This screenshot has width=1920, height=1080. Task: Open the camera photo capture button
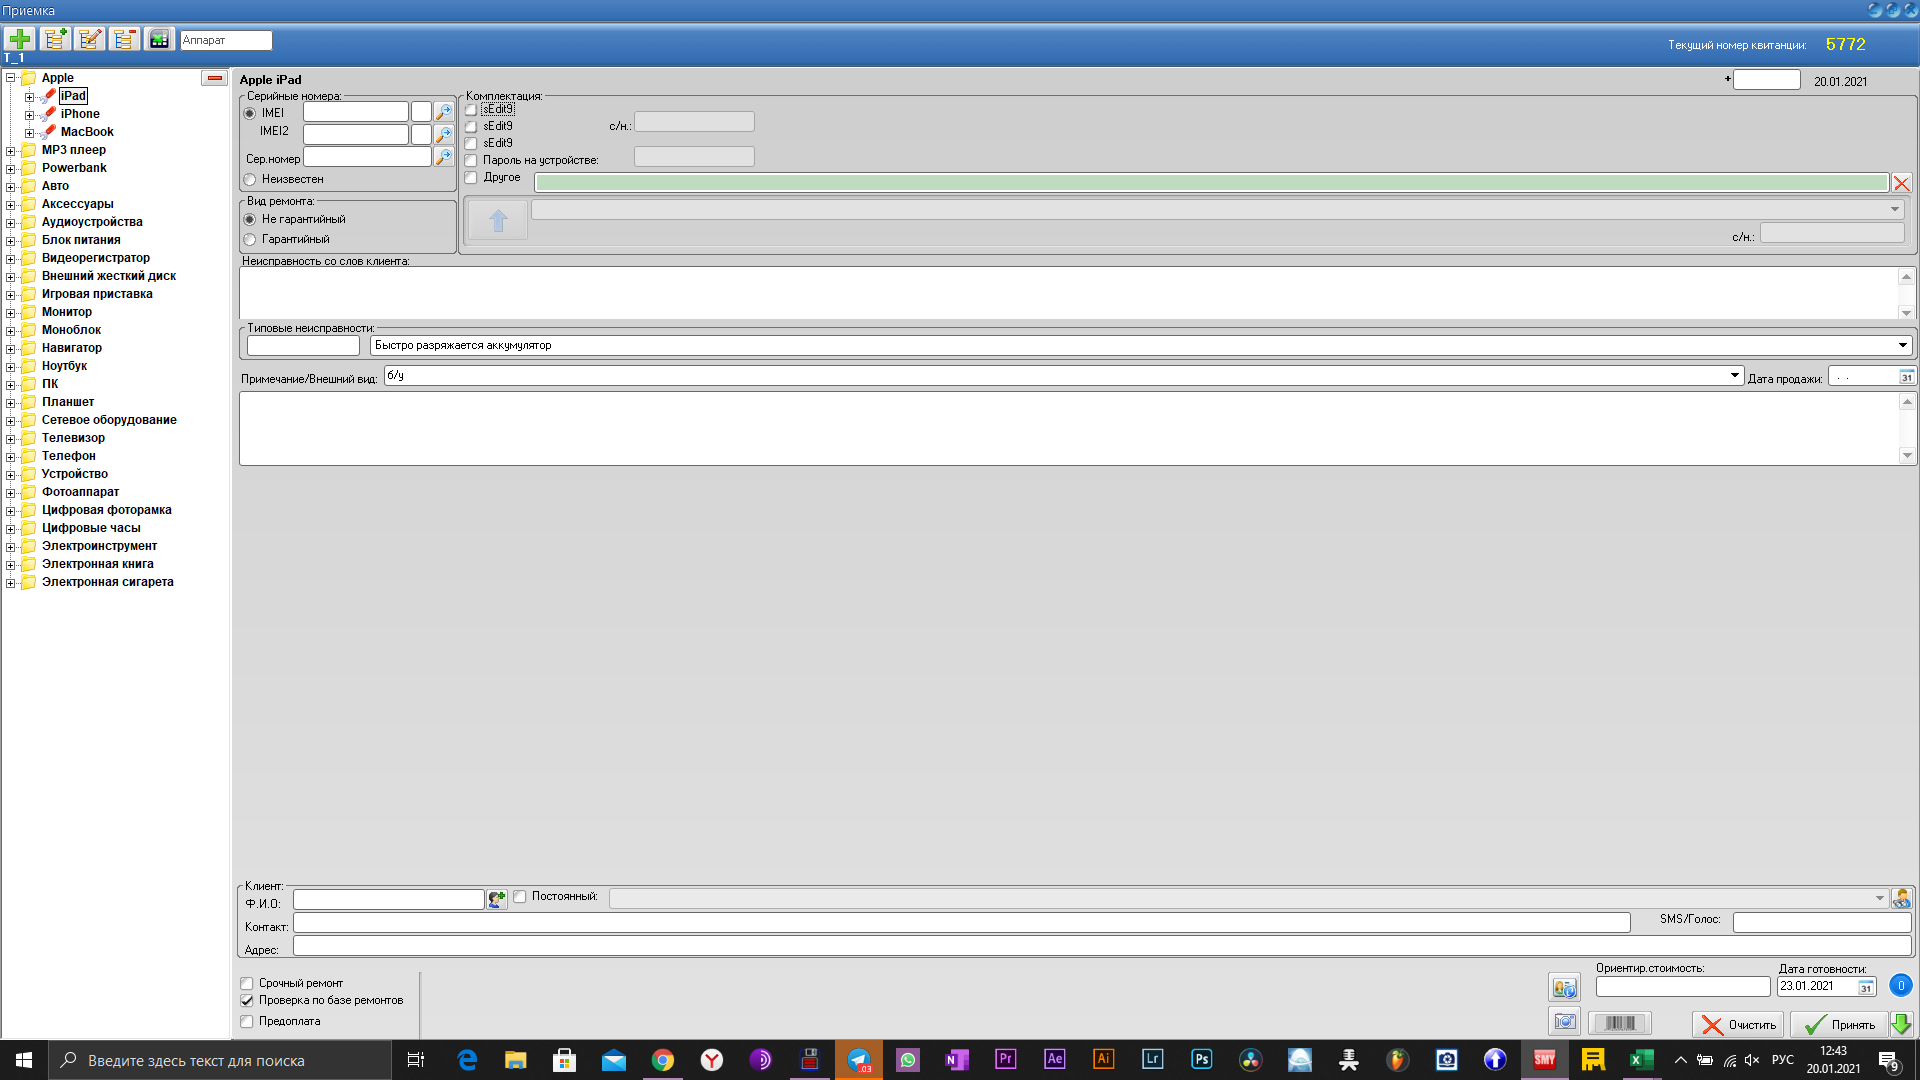click(1564, 1021)
